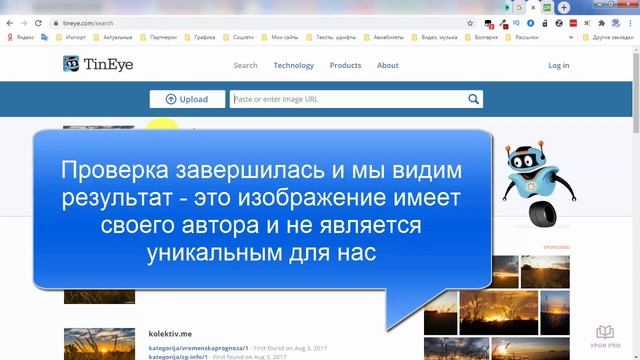
Task: Open the Соцсети bookmarks folder
Action: click(239, 37)
